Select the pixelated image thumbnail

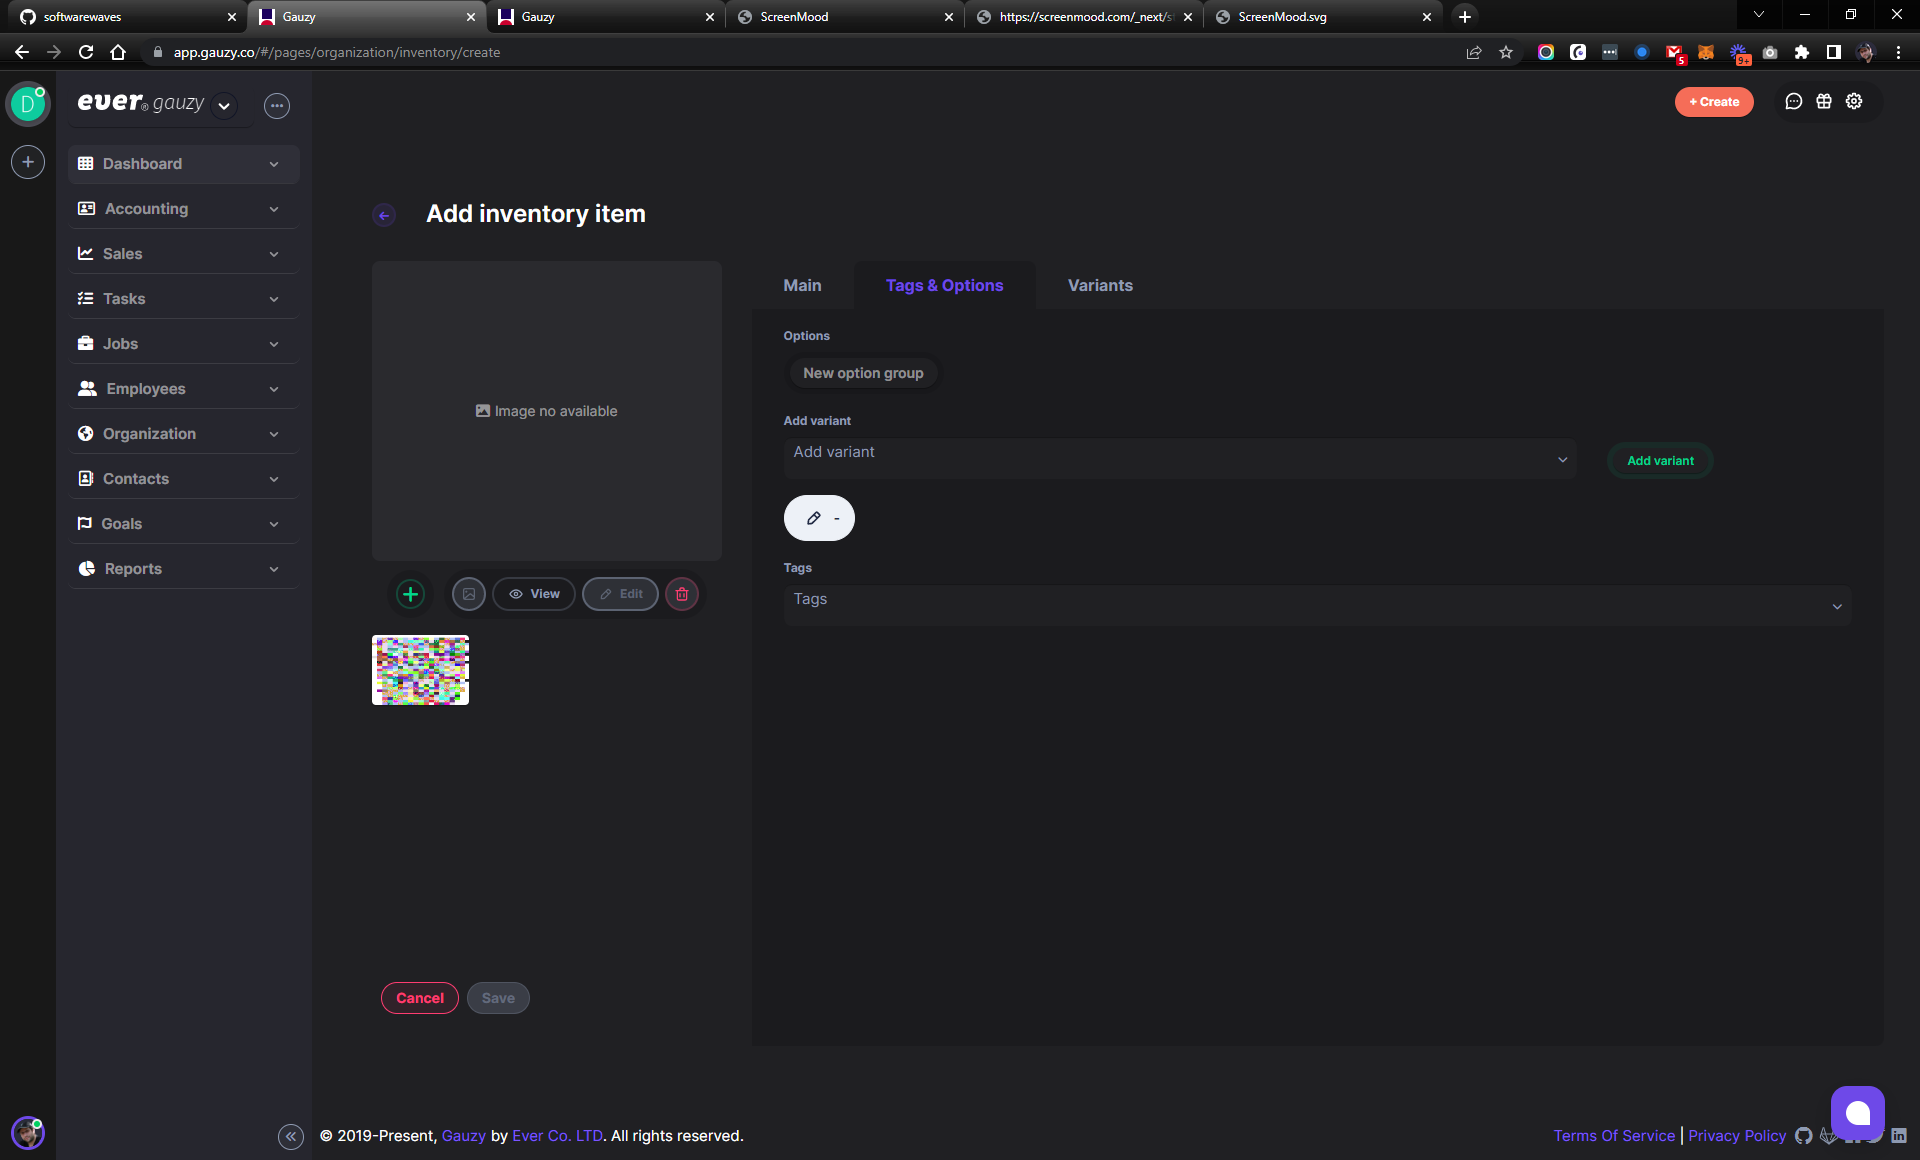(420, 669)
